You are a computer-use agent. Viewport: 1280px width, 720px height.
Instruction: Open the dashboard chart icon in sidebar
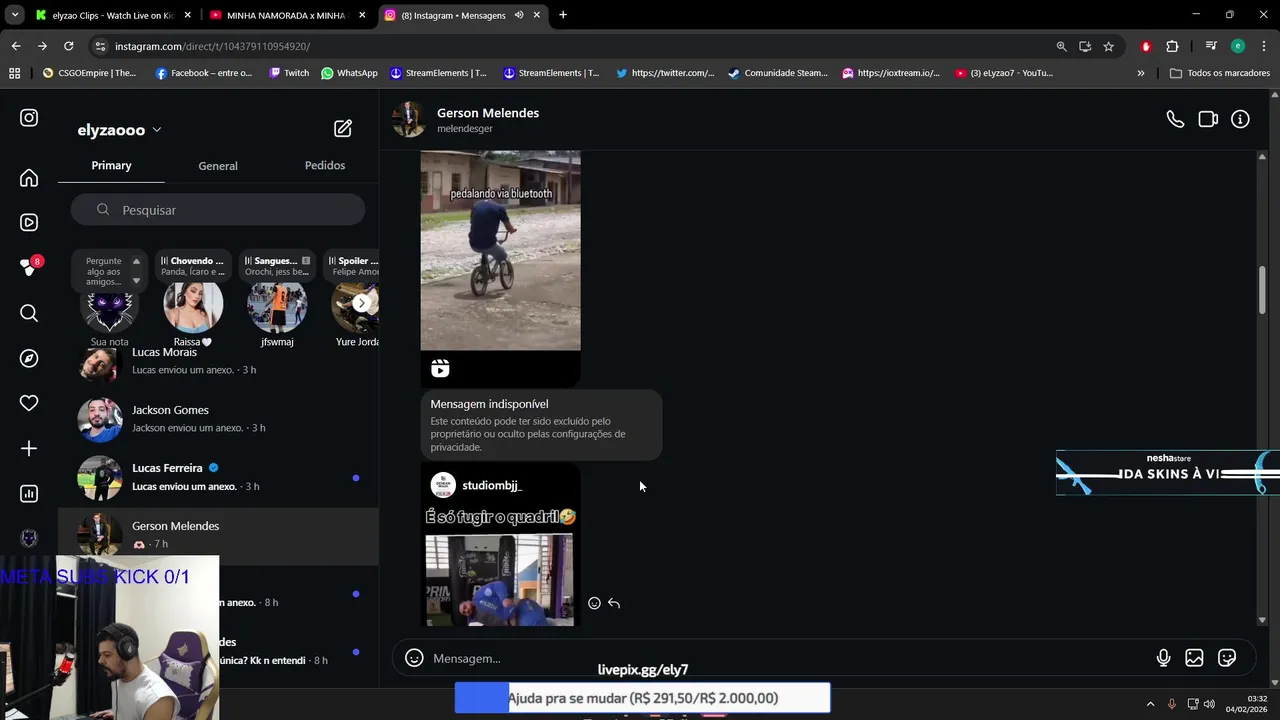(29, 494)
